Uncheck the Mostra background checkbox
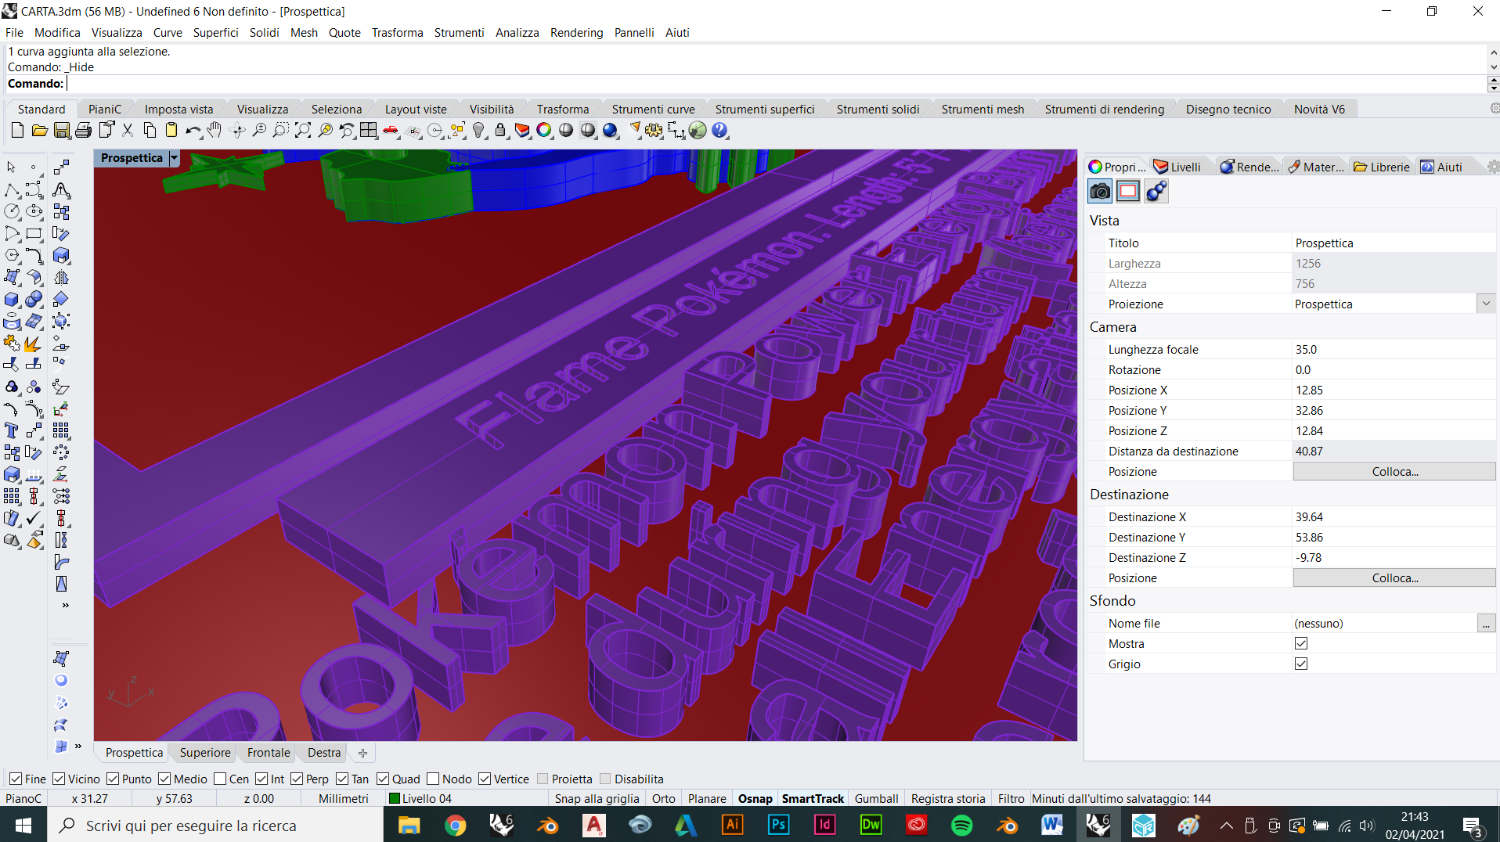Viewport: 1500px width, 842px height. click(x=1301, y=643)
